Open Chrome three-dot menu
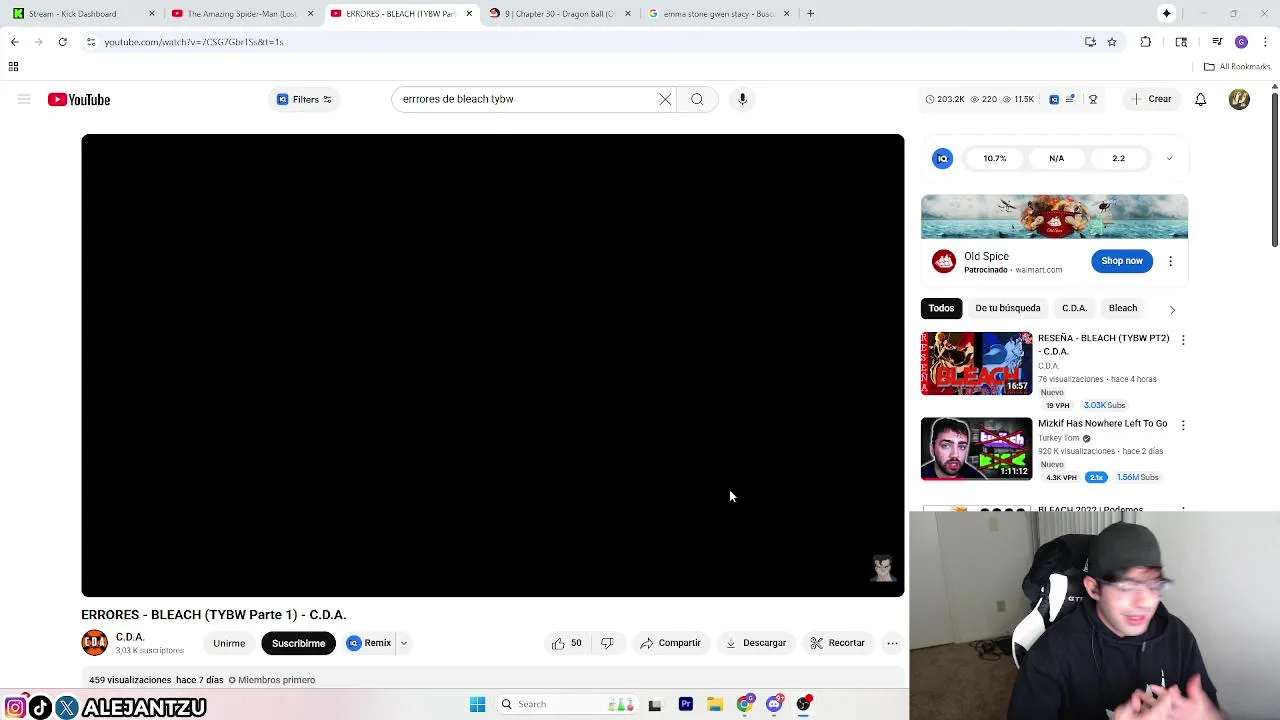The image size is (1280, 720). 1265,42
